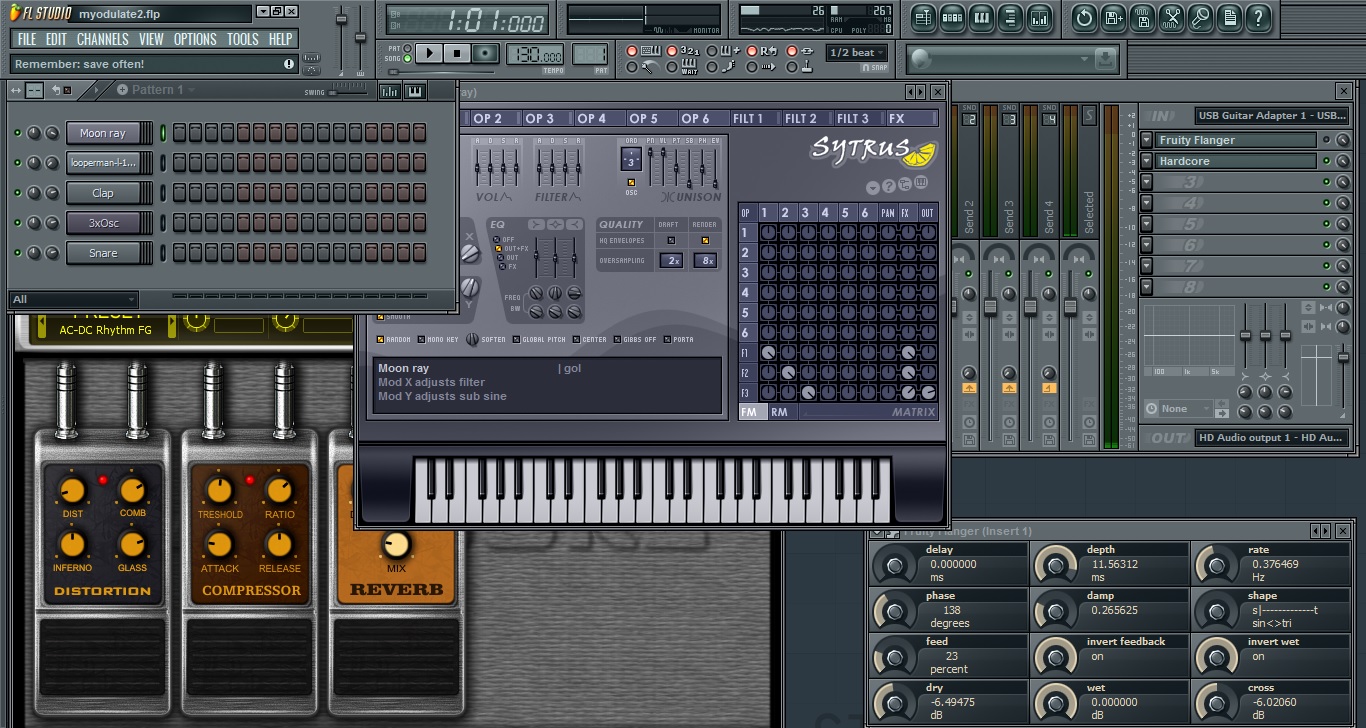
Task: Open the OPTIONS menu
Action: [195, 39]
